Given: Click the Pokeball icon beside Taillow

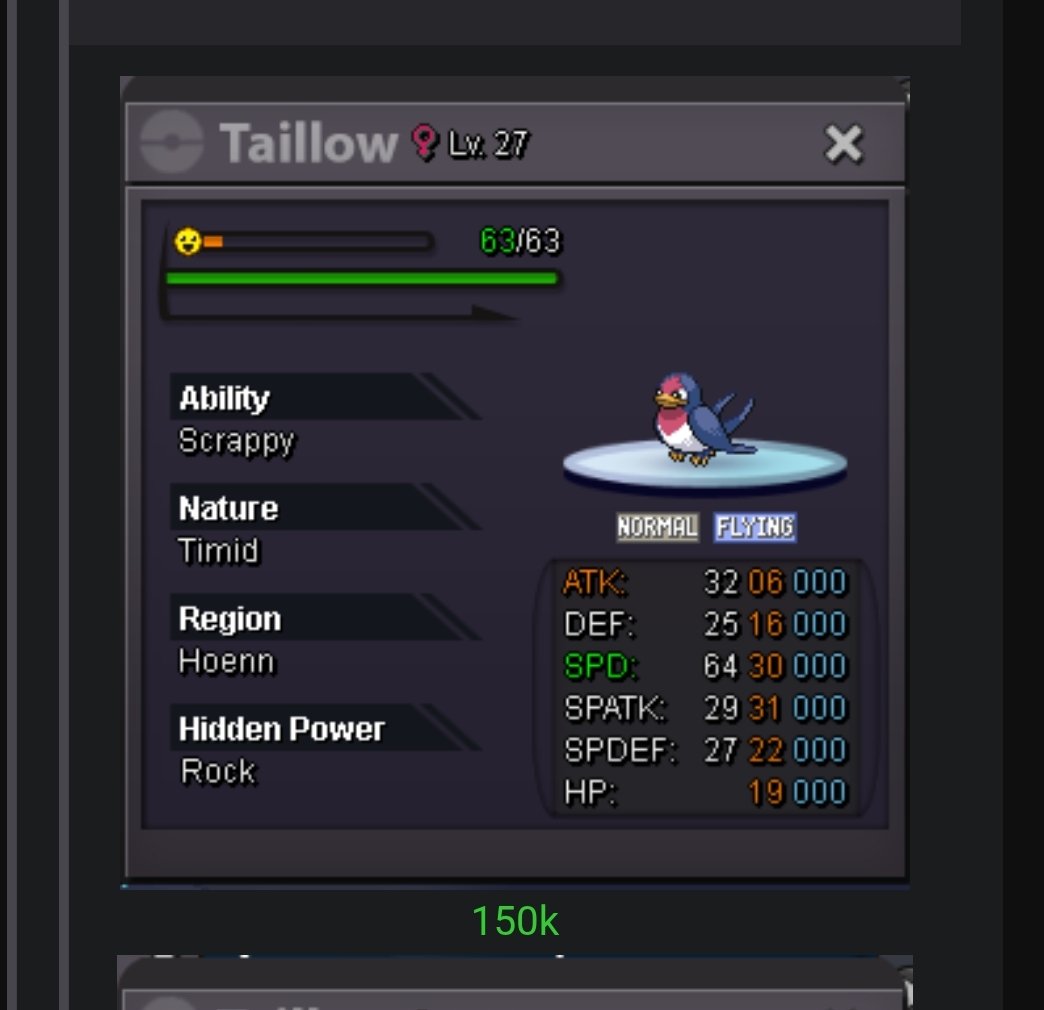Looking at the screenshot, I should point(172,142).
